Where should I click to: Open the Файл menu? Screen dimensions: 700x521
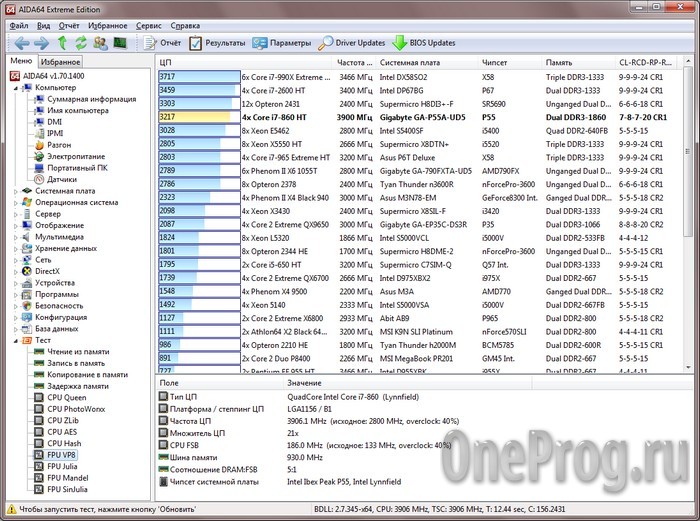pos(19,25)
